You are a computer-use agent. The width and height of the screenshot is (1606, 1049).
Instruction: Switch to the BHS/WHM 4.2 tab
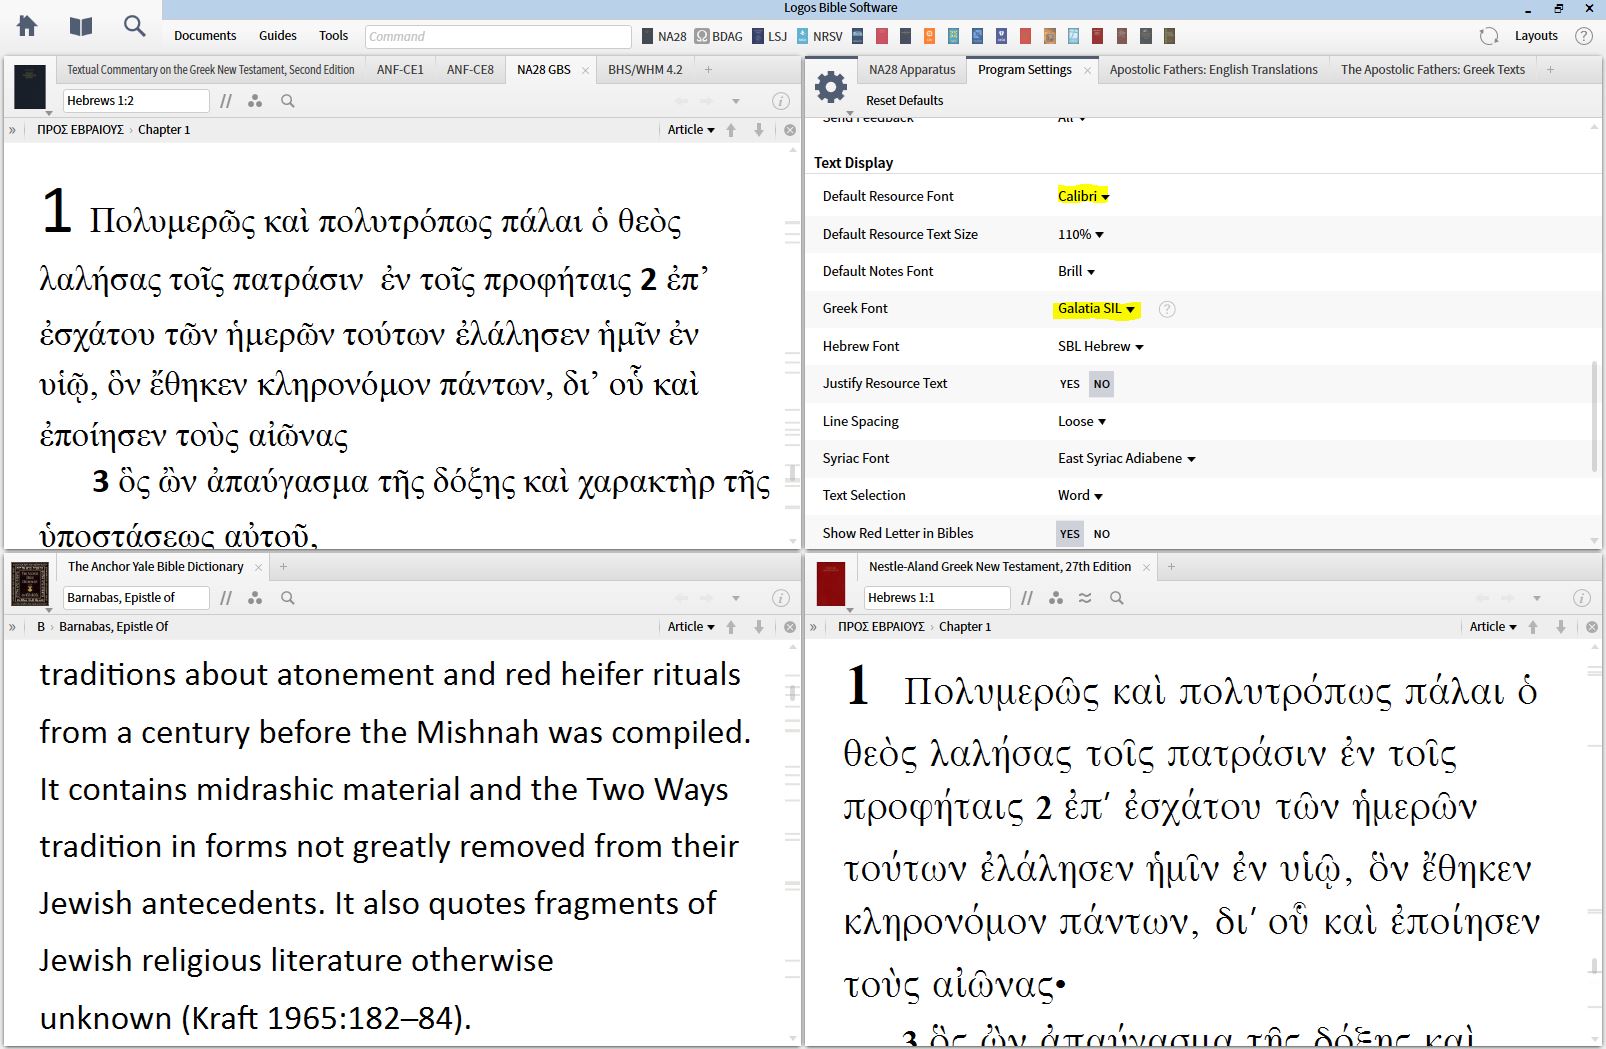pos(645,70)
